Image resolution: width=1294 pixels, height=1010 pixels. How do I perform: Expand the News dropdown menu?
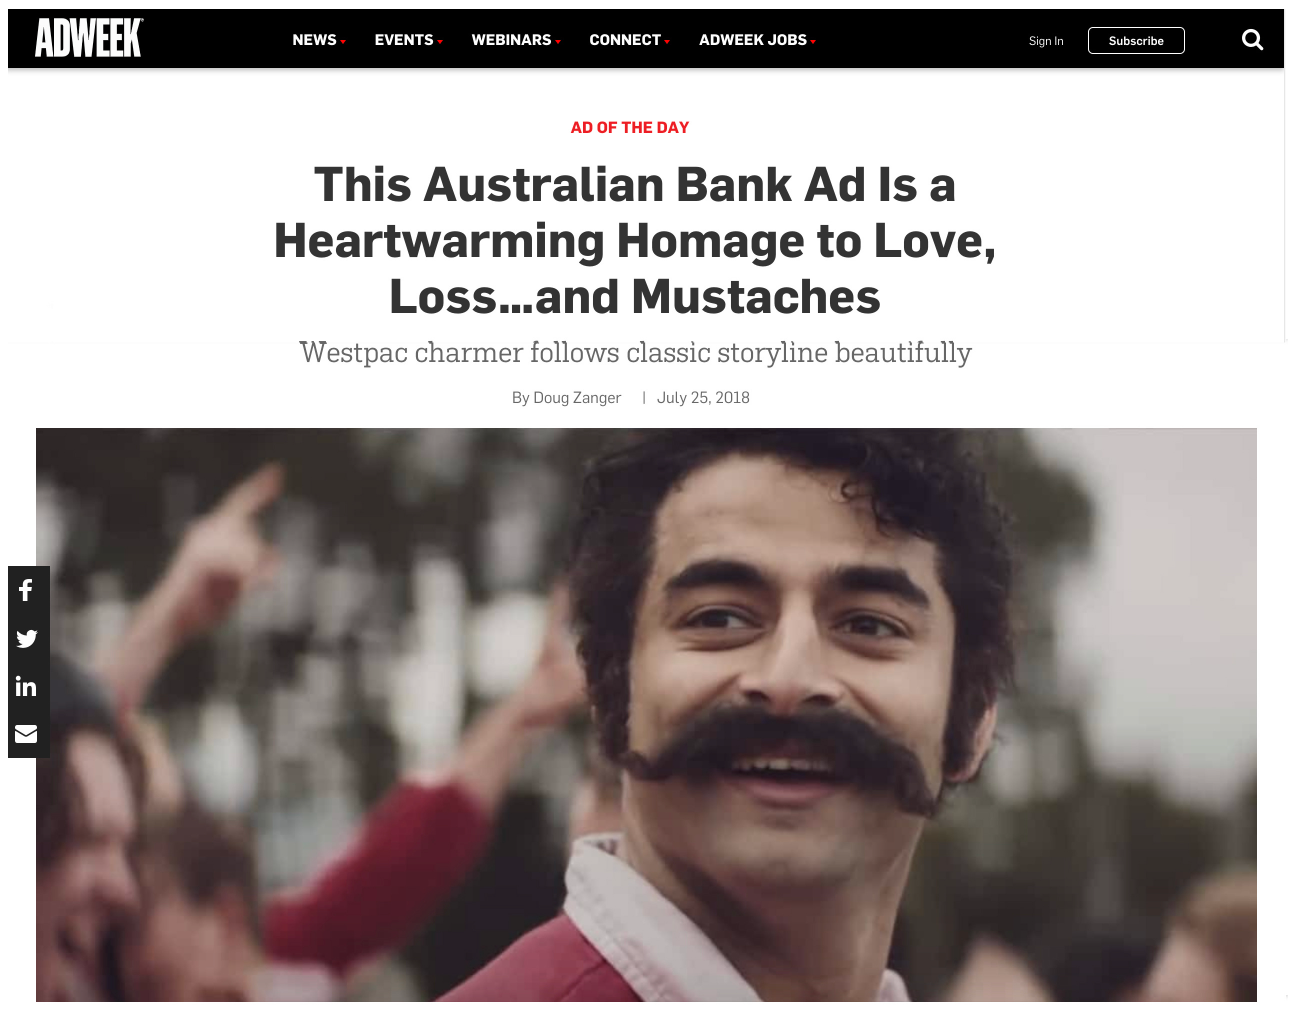[x=319, y=40]
